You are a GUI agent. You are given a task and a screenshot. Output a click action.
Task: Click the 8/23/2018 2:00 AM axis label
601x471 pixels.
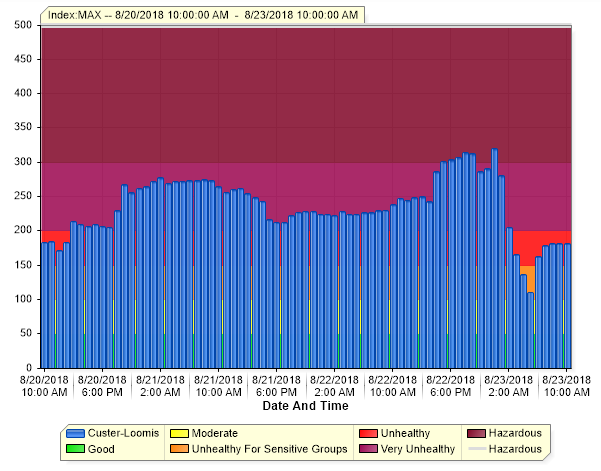[x=509, y=386]
